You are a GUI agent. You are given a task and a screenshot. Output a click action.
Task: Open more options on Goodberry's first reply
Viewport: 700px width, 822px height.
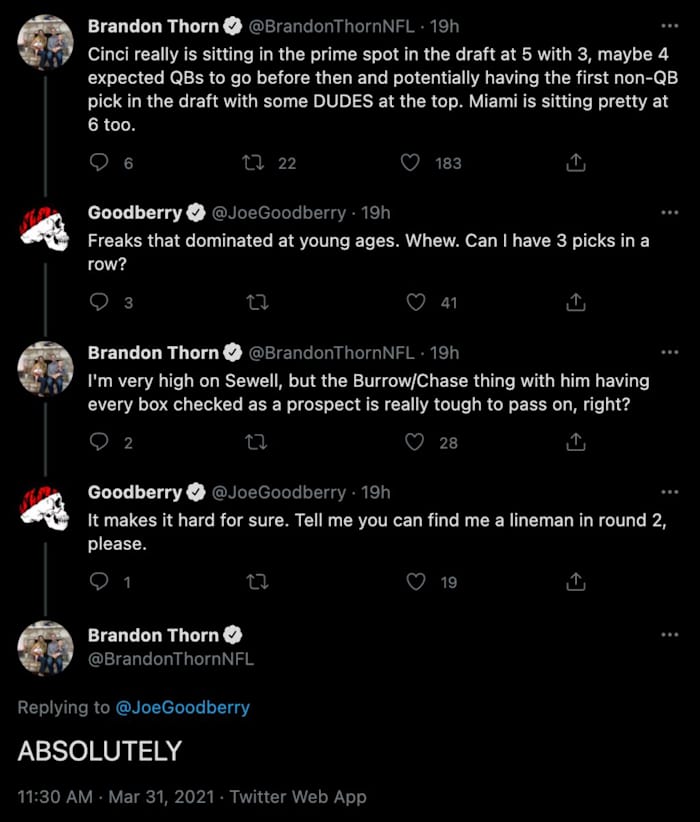[669, 212]
